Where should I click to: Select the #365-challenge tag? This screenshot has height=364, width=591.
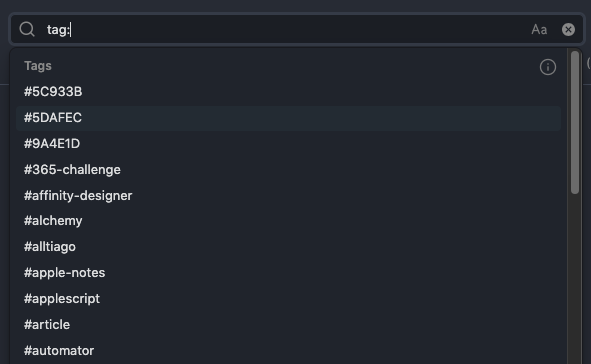tap(288, 170)
